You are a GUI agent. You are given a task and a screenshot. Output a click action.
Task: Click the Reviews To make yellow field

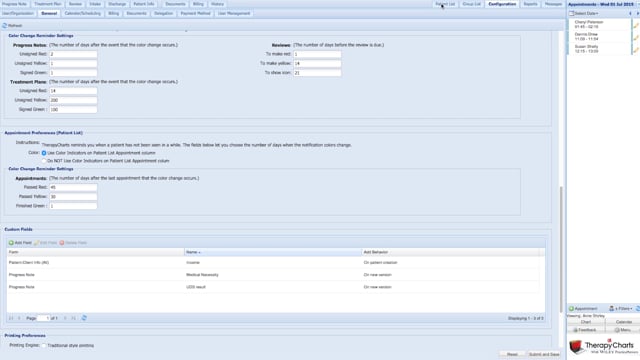(317, 64)
